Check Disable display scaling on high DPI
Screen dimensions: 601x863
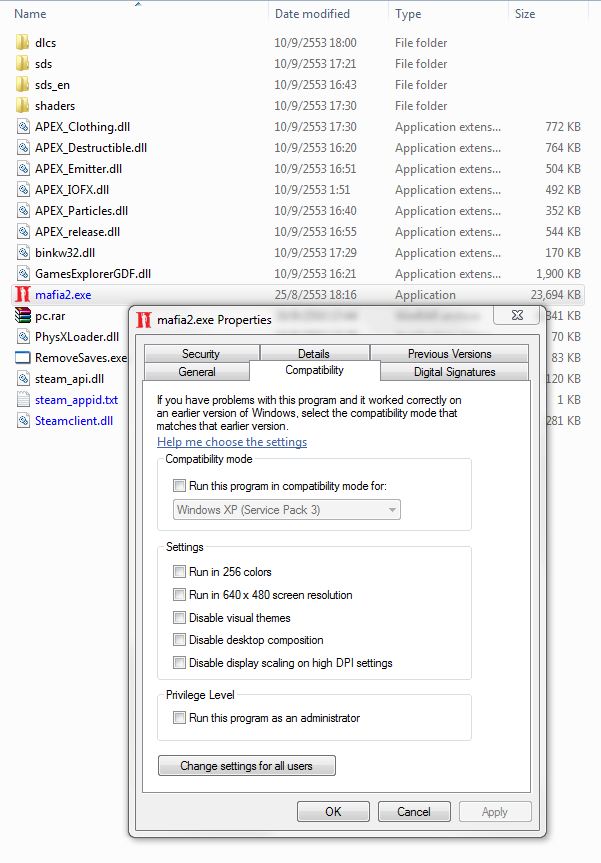[x=179, y=663]
